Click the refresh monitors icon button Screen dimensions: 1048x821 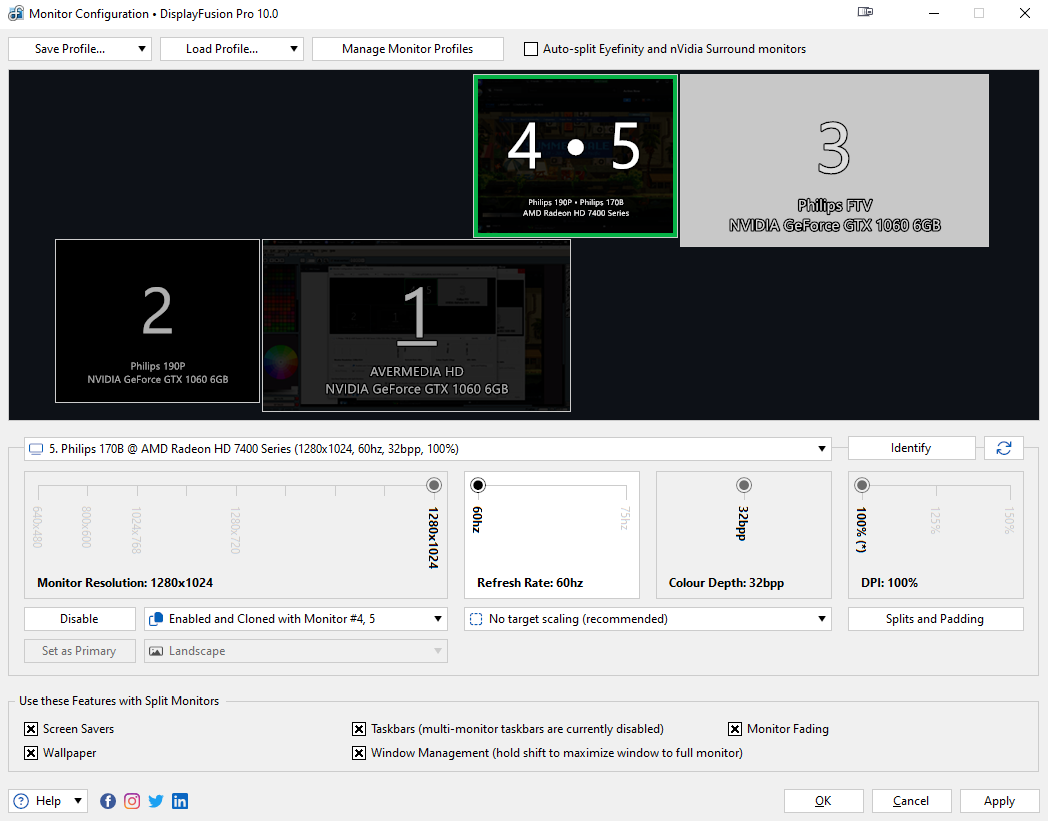tap(1004, 448)
